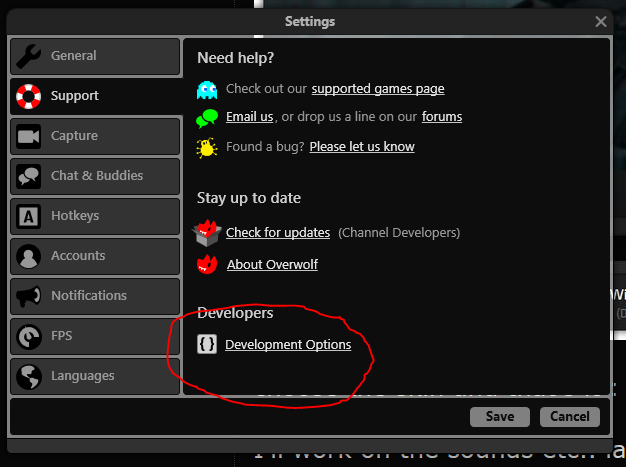Click the lifebuoy Support icon
Screen dimensions: 626x467
28,96
